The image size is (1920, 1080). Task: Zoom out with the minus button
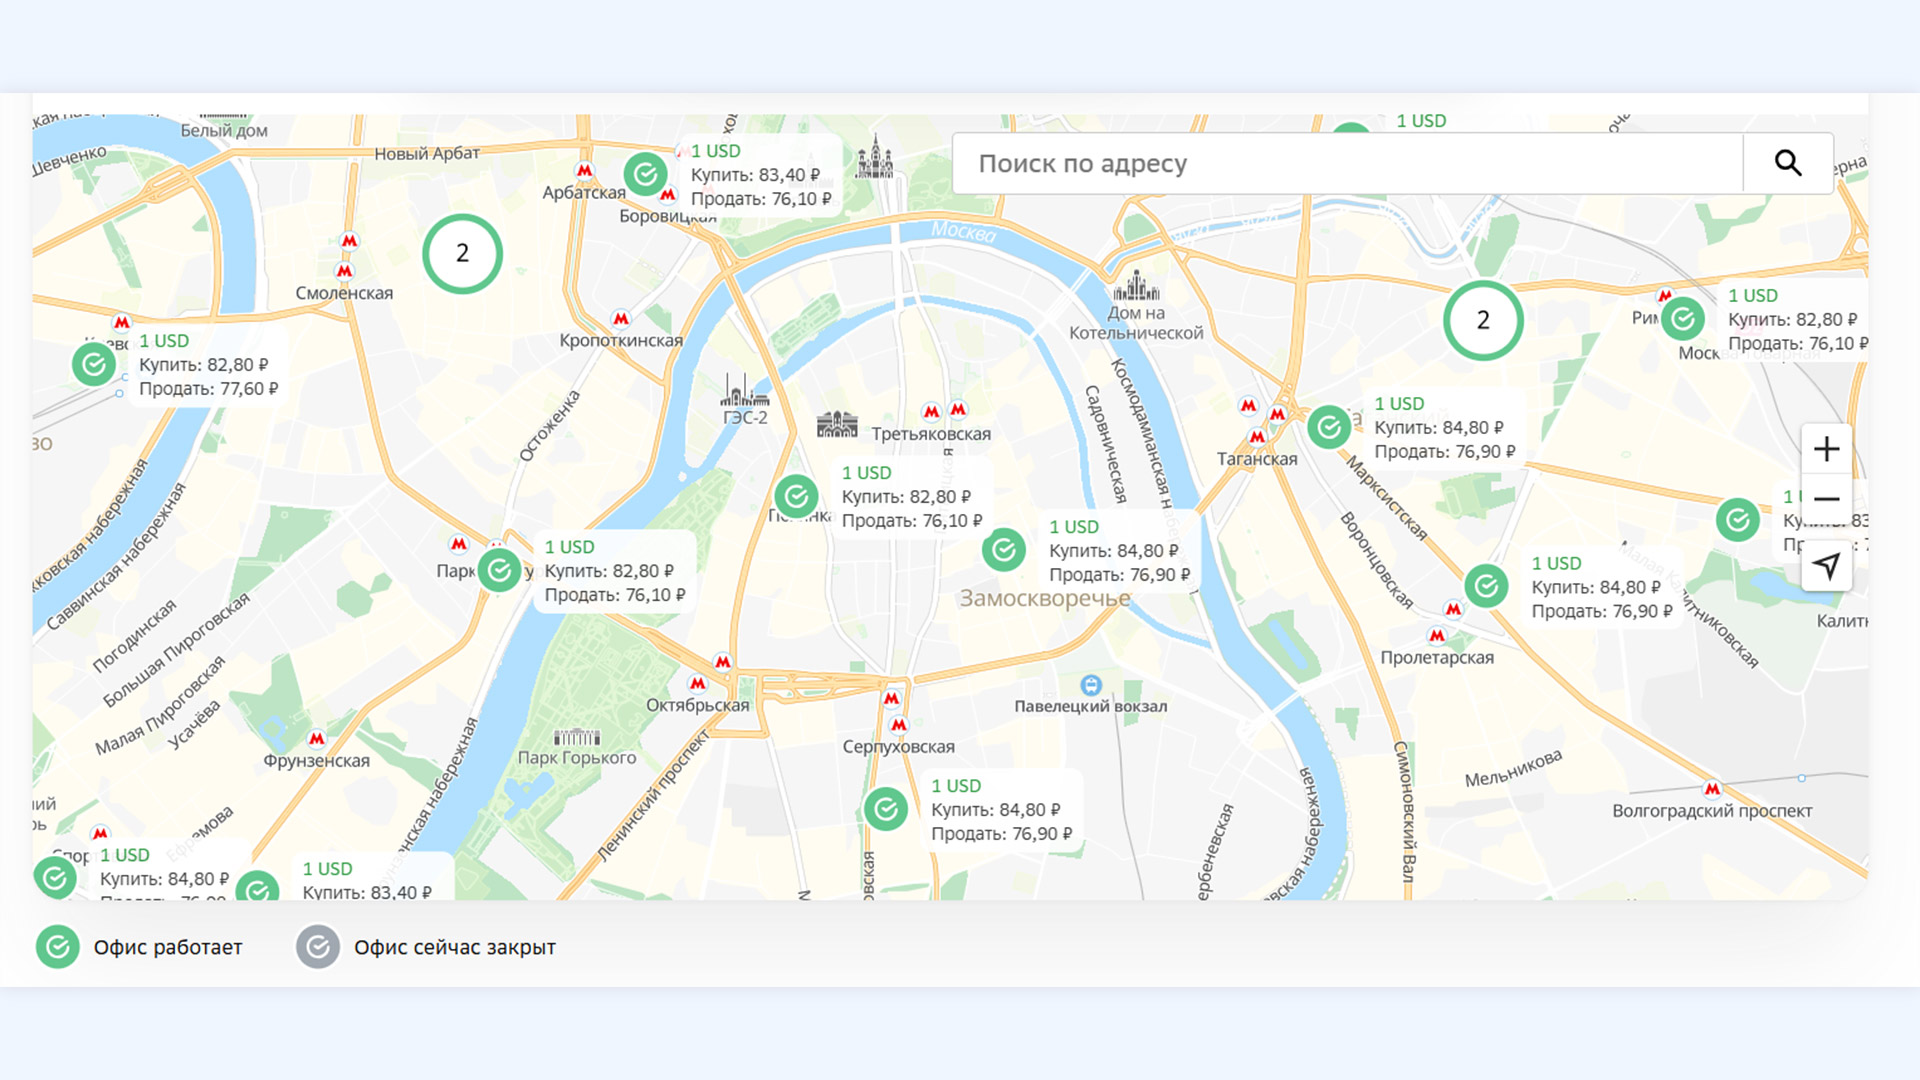[1826, 499]
